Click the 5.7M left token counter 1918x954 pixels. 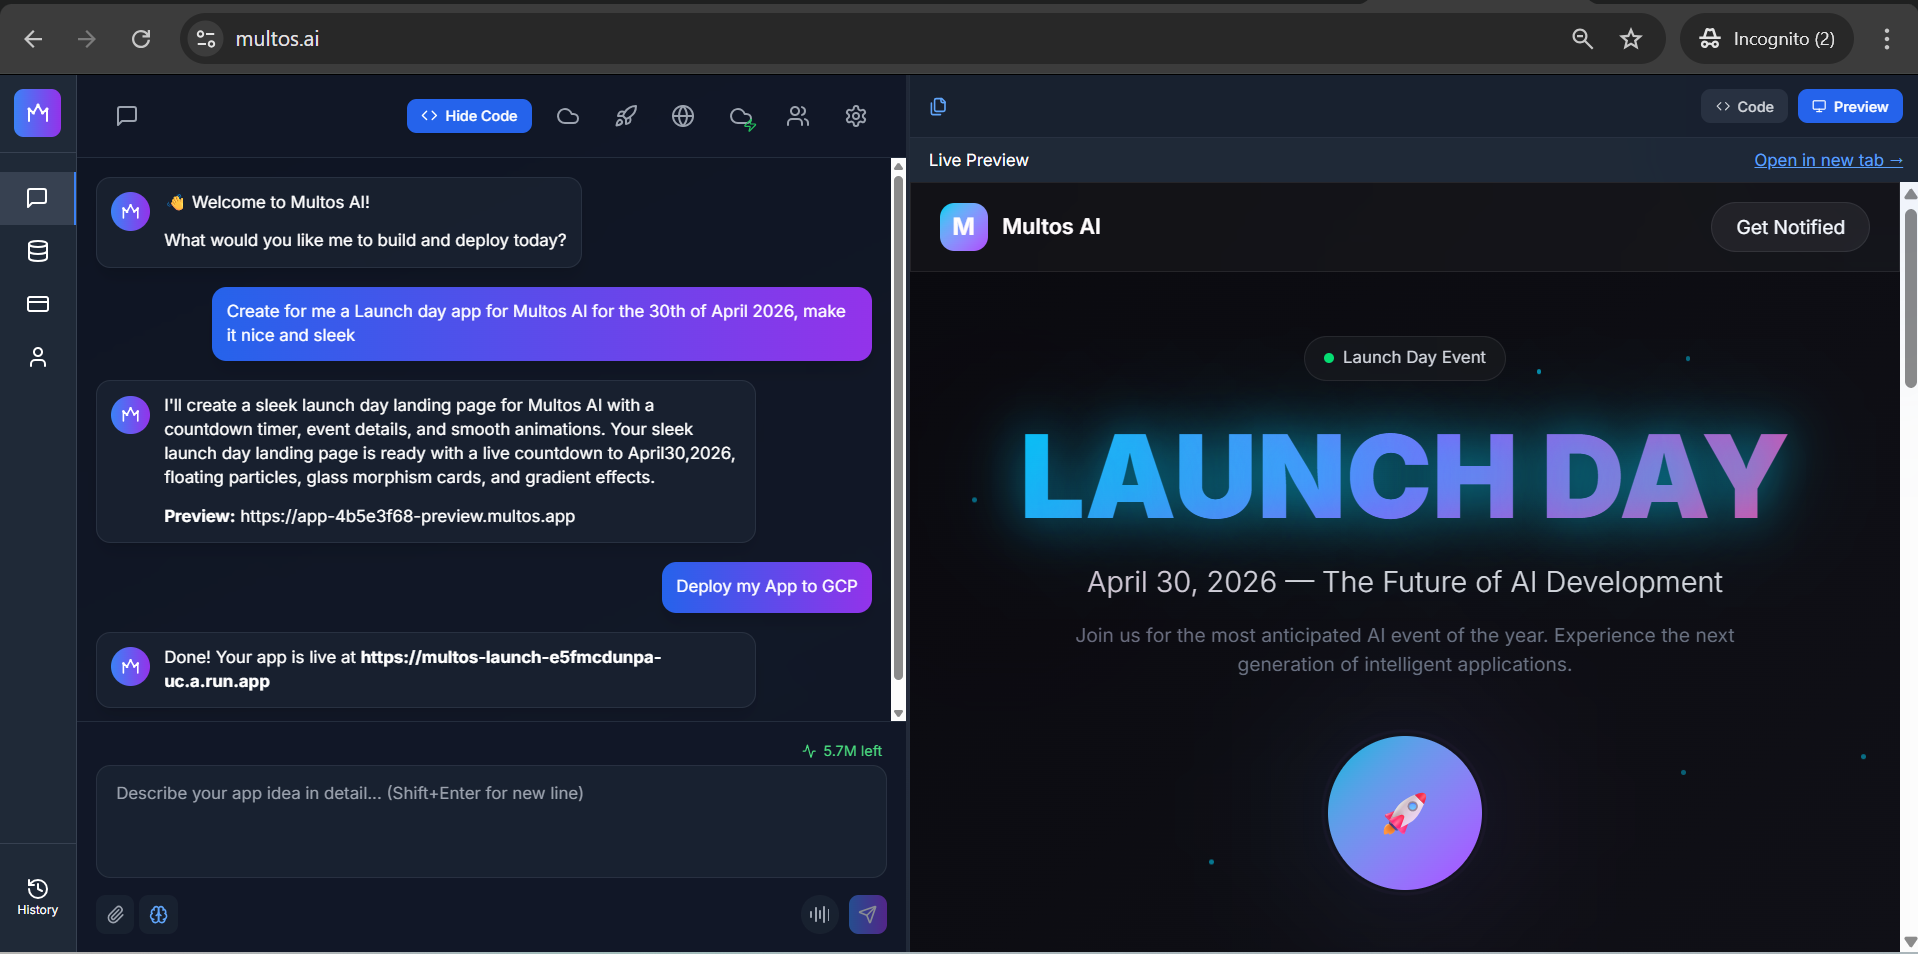point(842,751)
